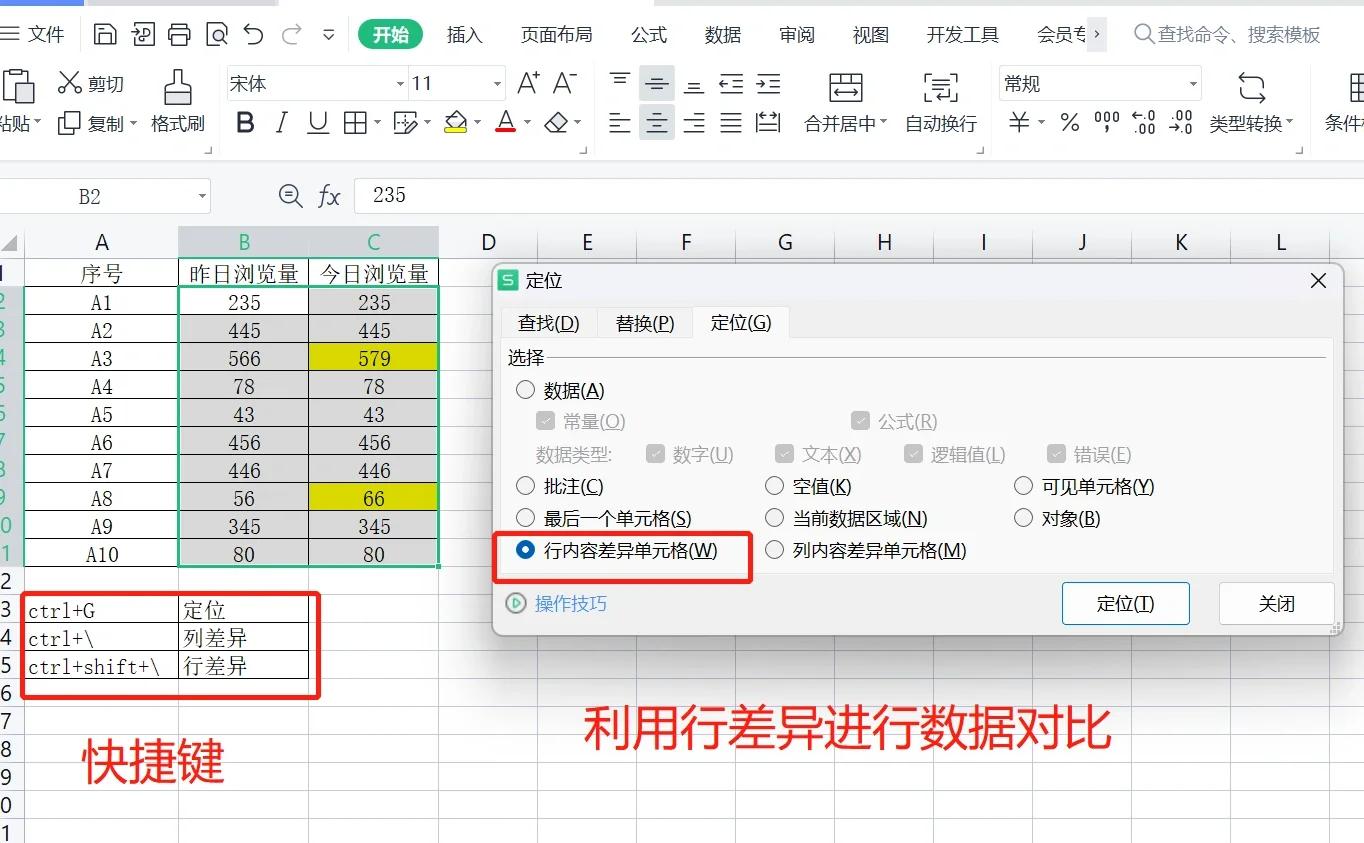Select 行内容差异单元格(W) radio option
This screenshot has width=1364, height=843.
coord(525,550)
